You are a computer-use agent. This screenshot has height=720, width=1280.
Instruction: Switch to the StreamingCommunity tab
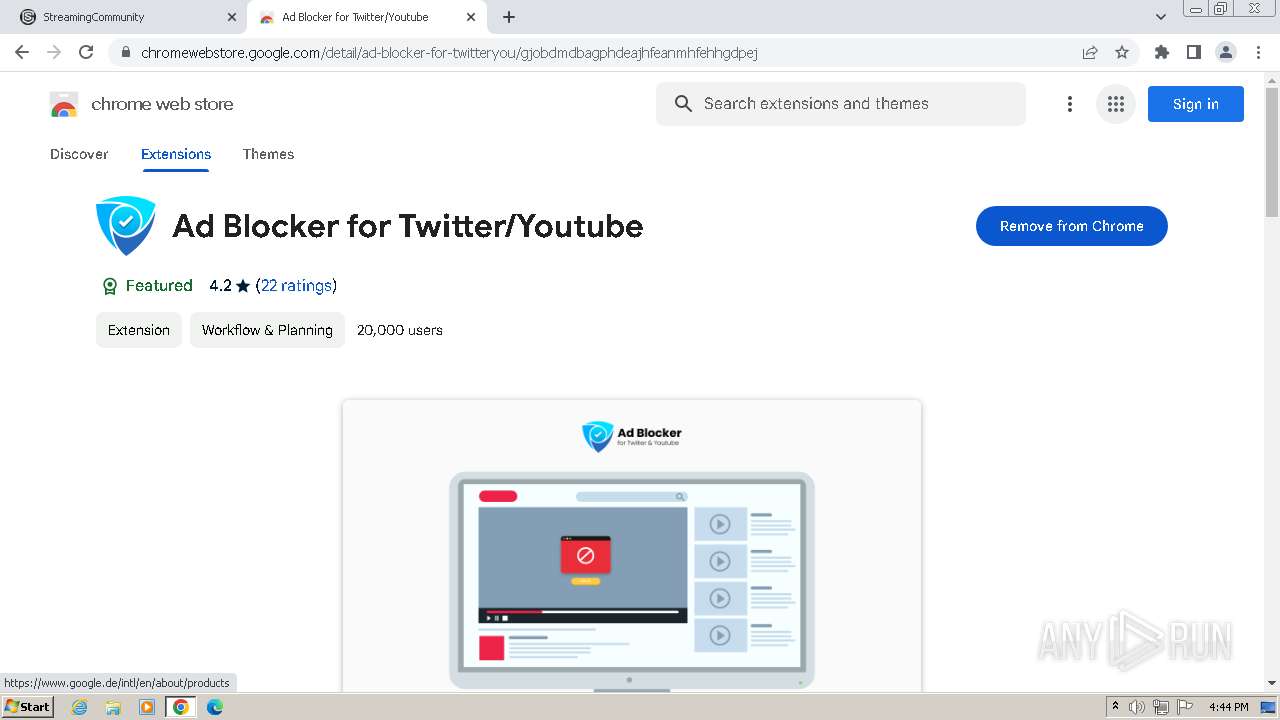point(122,17)
